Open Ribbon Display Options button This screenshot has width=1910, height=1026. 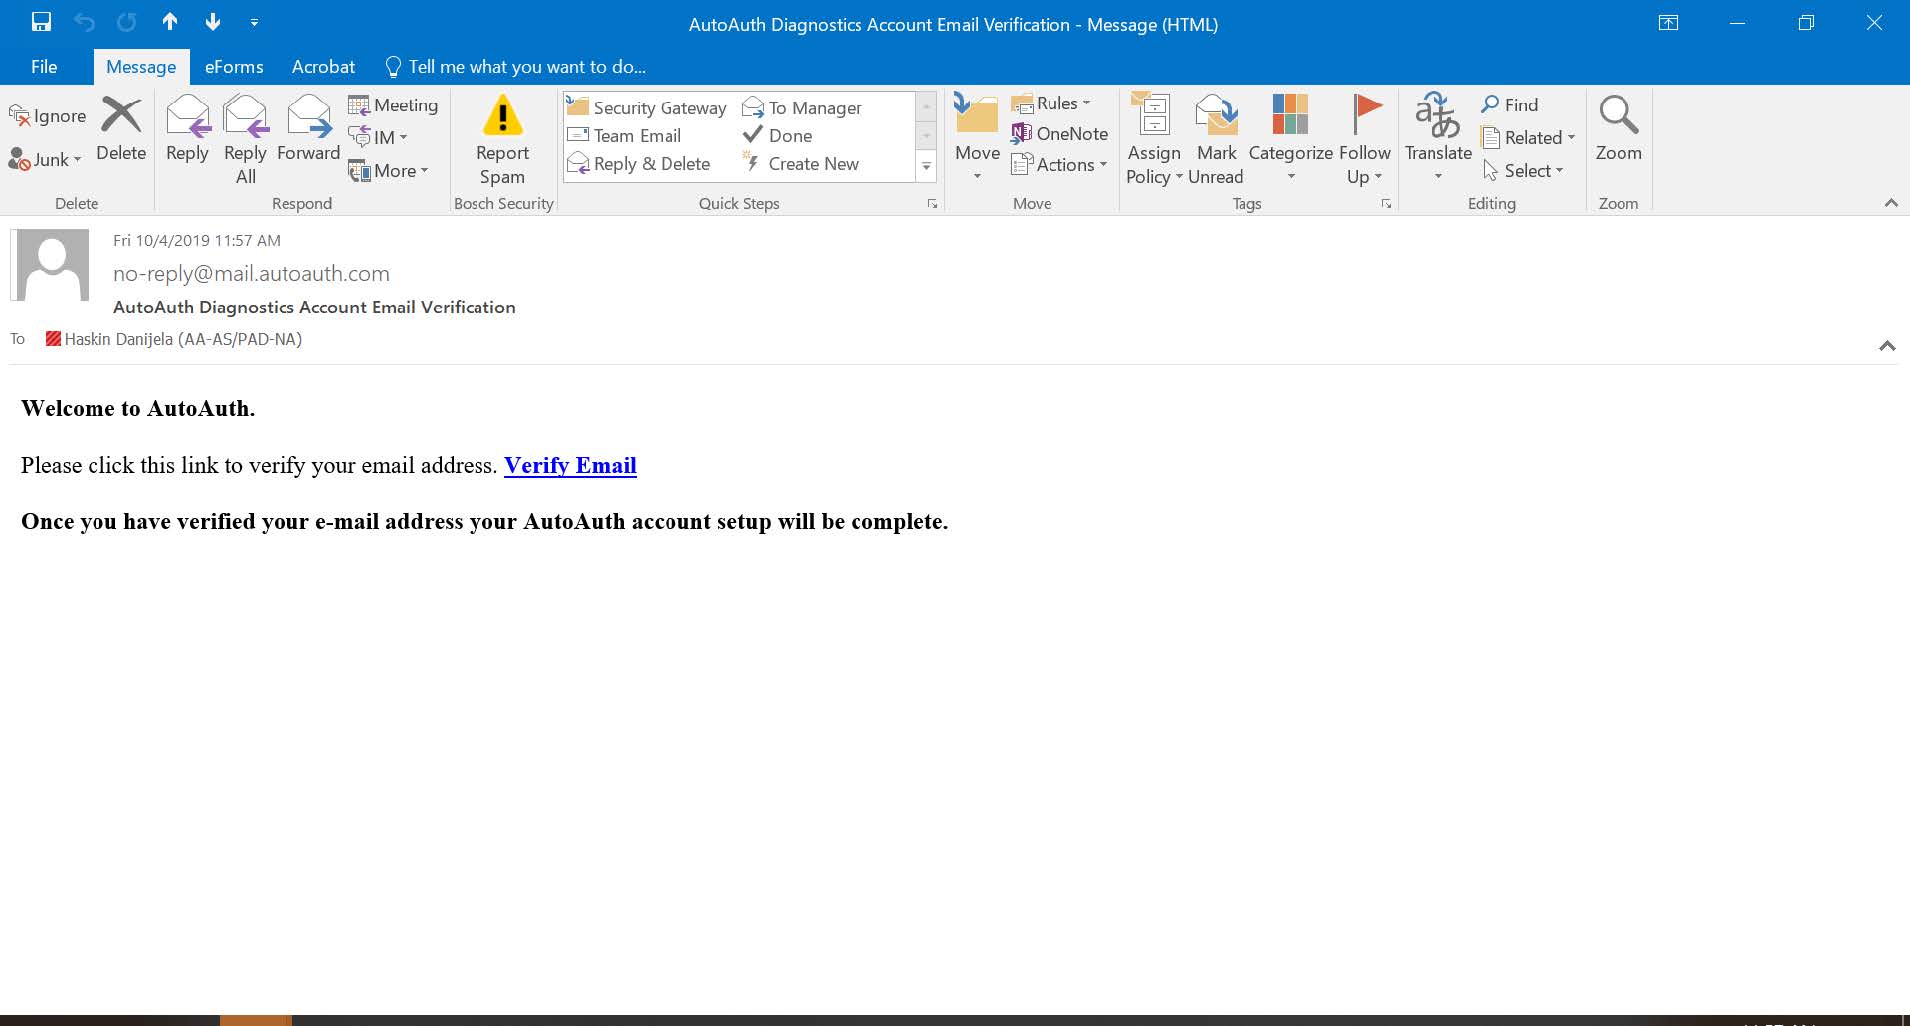pyautogui.click(x=1668, y=23)
